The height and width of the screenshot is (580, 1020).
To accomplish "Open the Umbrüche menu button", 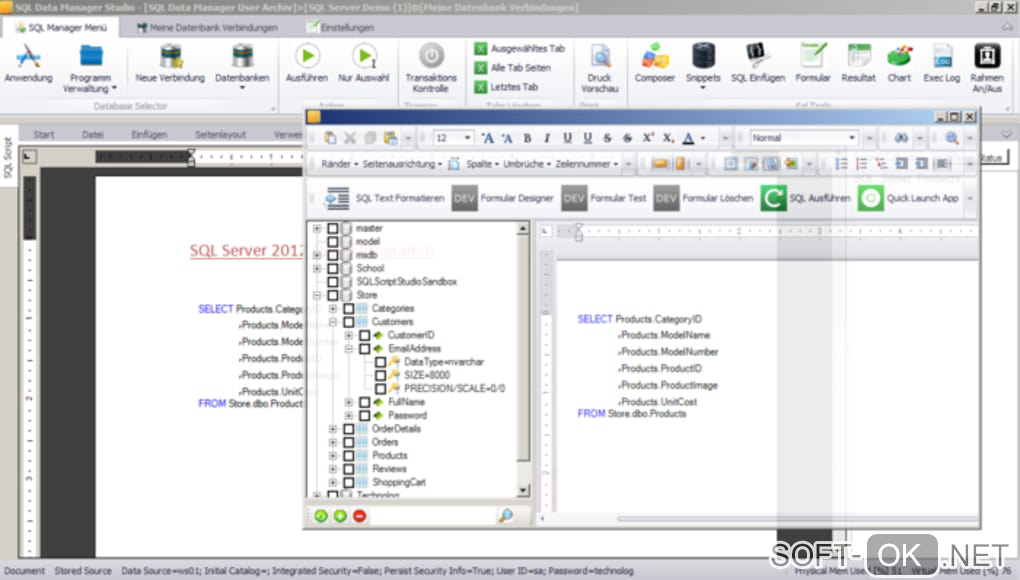I will [527, 165].
